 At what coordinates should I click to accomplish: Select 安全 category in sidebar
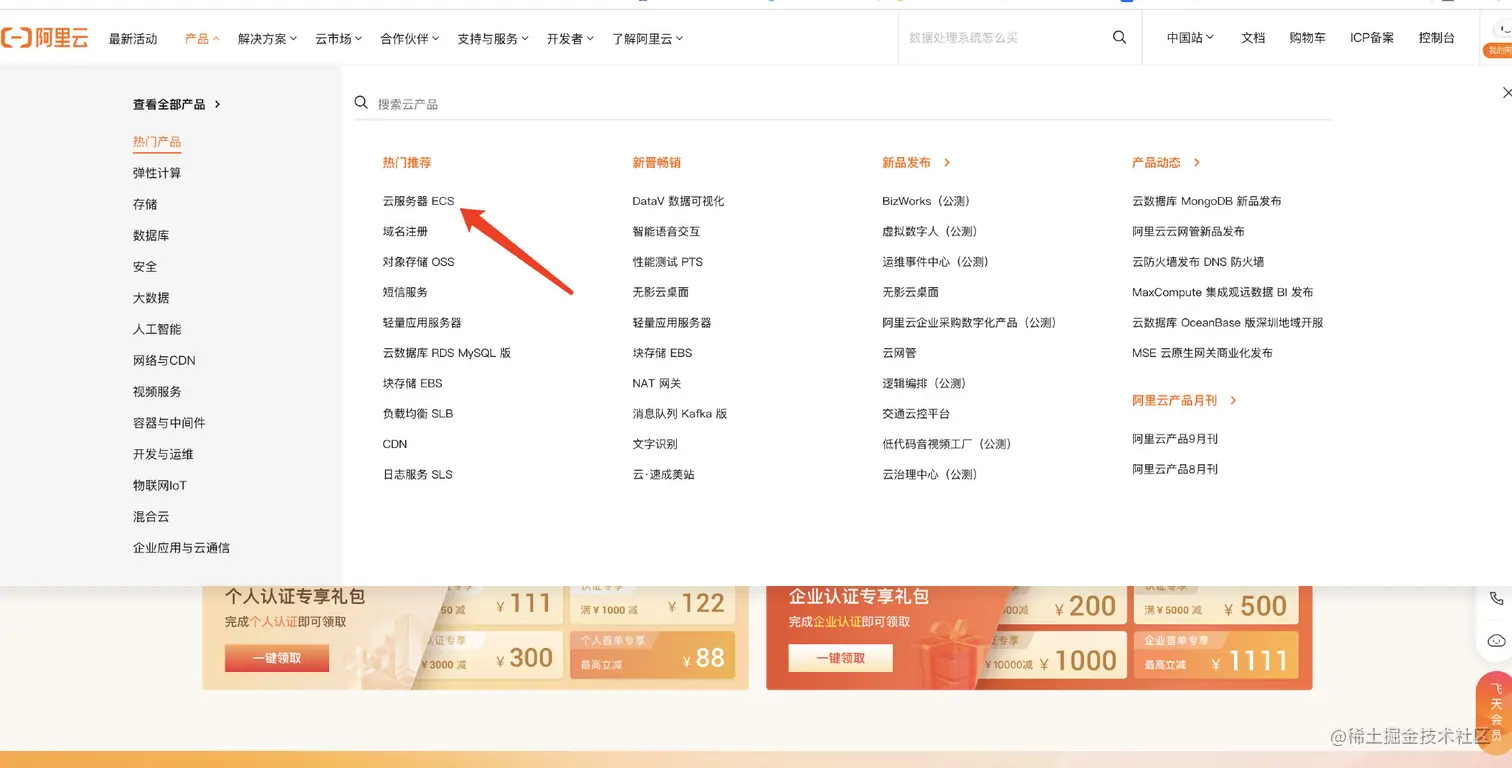click(x=145, y=266)
